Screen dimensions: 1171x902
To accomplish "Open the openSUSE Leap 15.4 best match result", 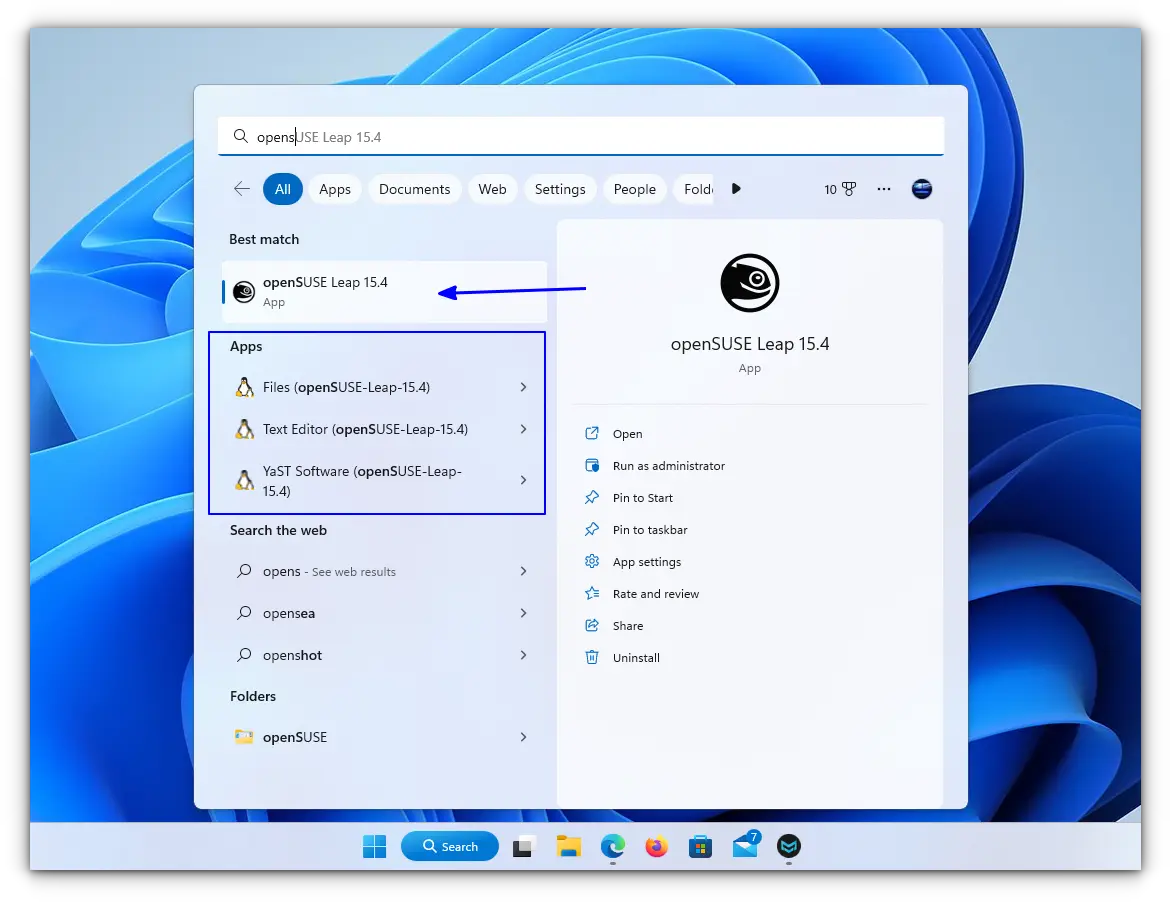I will [384, 291].
